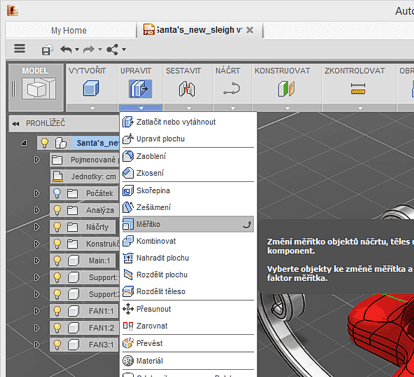
Task: Click the Share icon
Action: coord(112,50)
